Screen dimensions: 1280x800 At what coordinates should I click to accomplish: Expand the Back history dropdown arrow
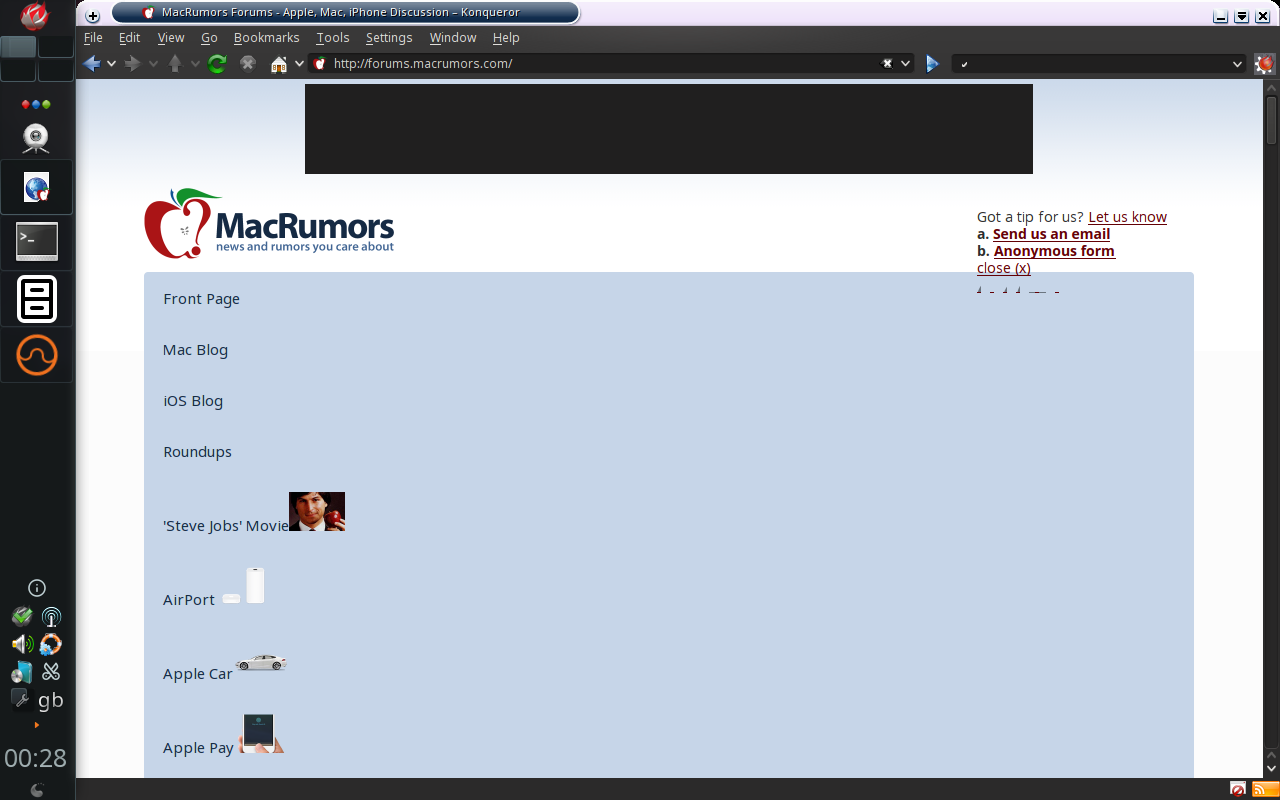pos(111,64)
